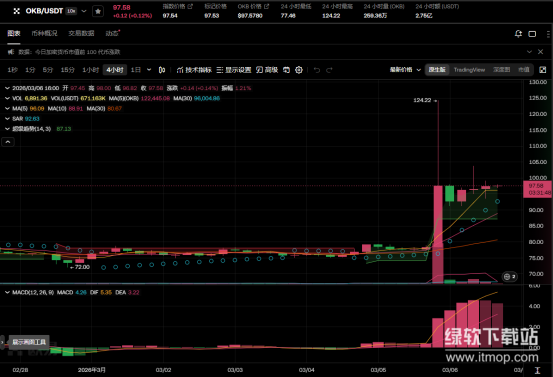Open the technical indicators (技术指标) menu
Image resolution: width=553 pixels, height=377 pixels.
point(194,70)
